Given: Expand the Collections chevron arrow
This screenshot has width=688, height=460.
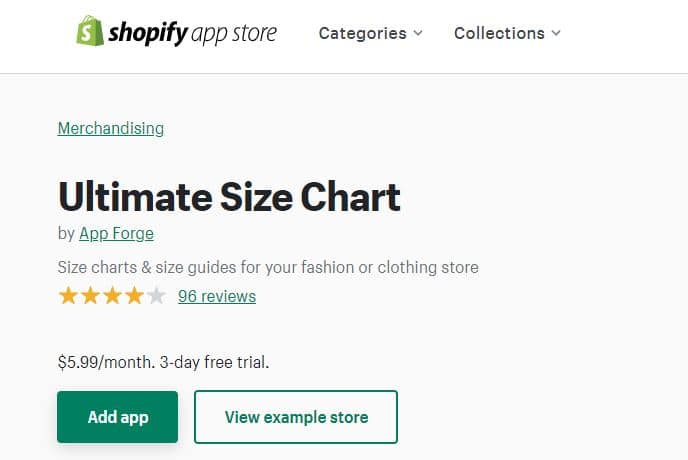Looking at the screenshot, I should coord(556,33).
